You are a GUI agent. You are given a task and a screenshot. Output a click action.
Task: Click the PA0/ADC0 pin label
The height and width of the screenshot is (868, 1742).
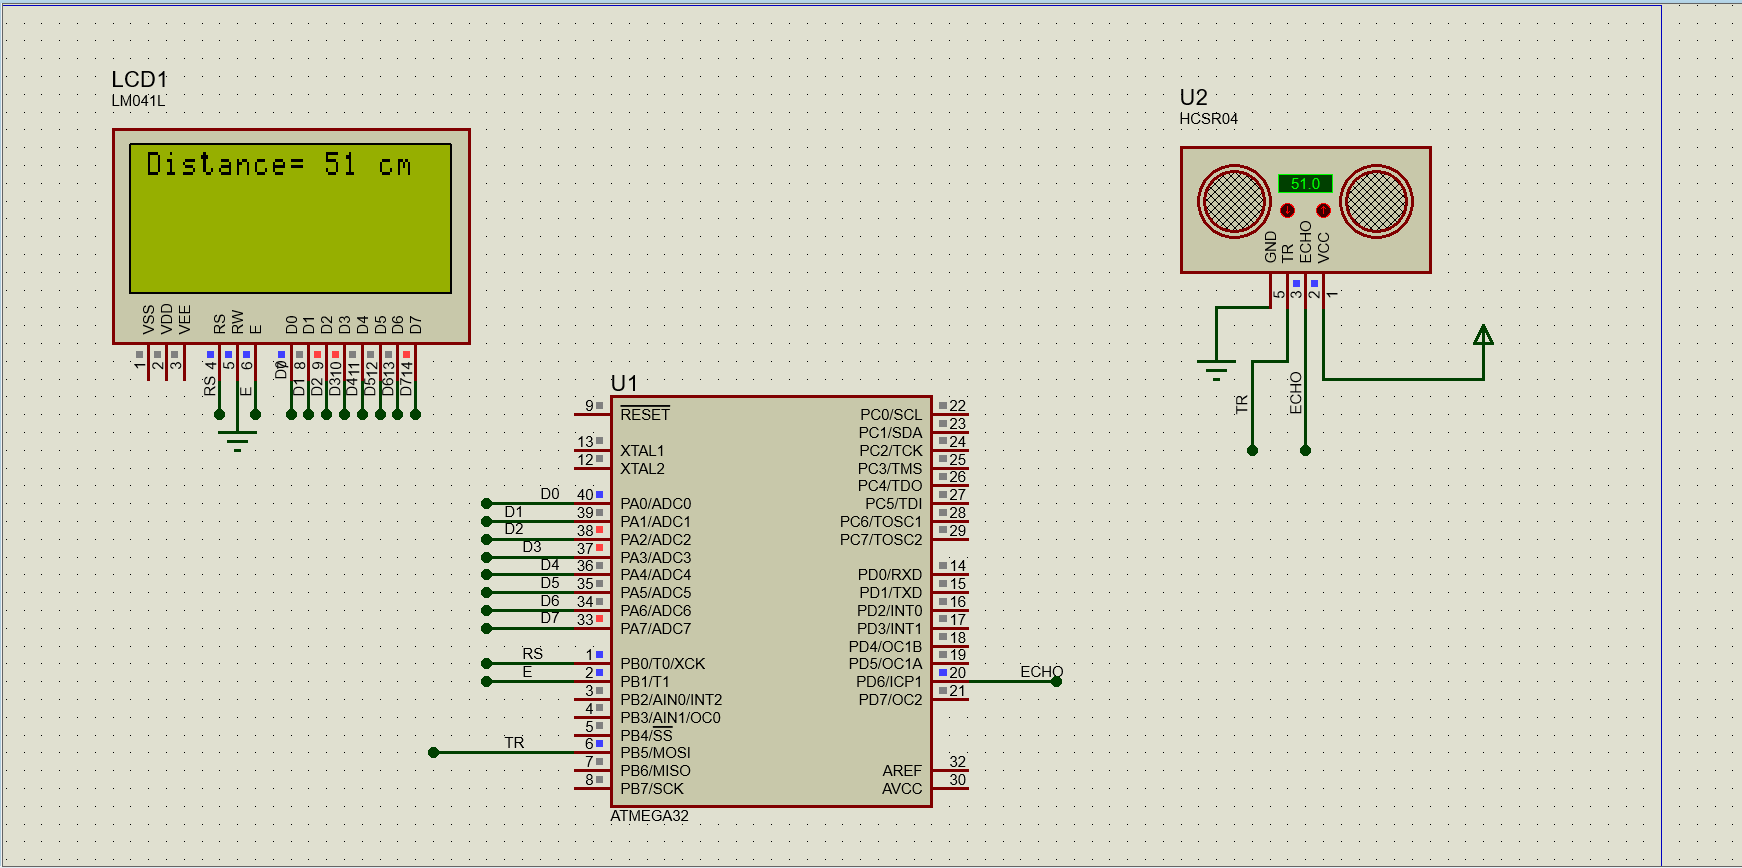point(655,504)
